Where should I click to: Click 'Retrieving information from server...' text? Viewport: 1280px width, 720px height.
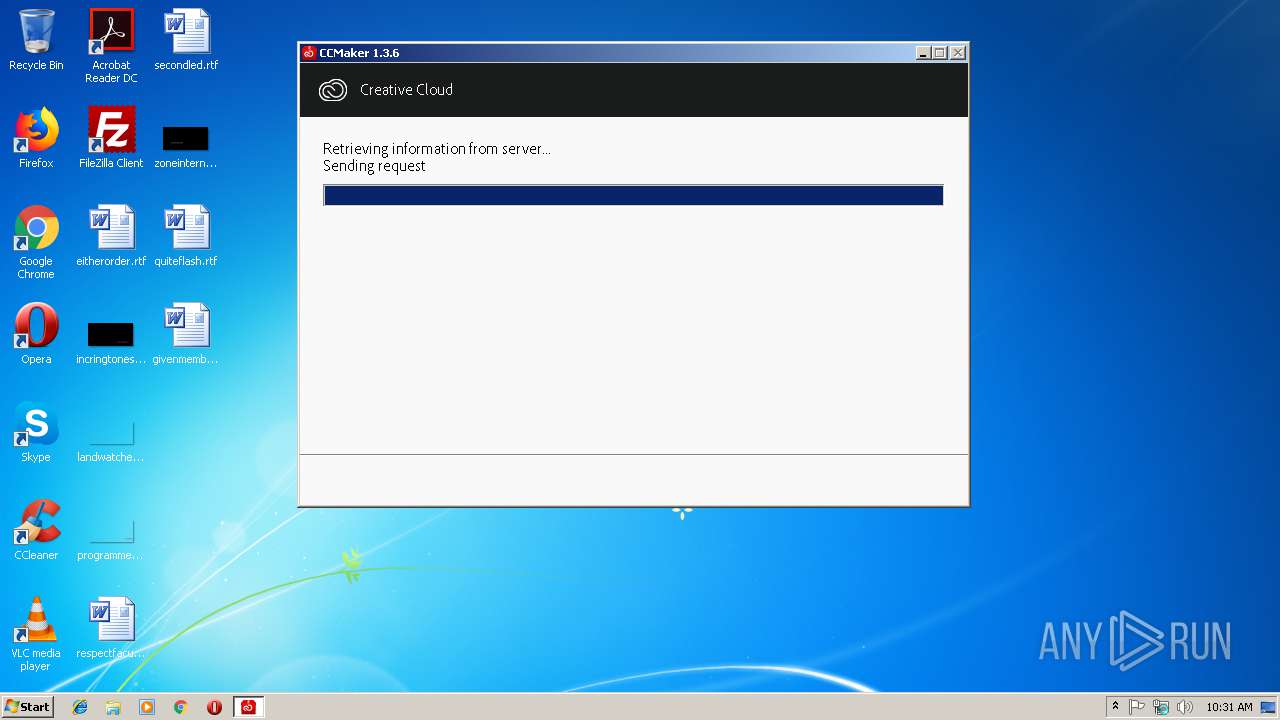[x=436, y=149]
